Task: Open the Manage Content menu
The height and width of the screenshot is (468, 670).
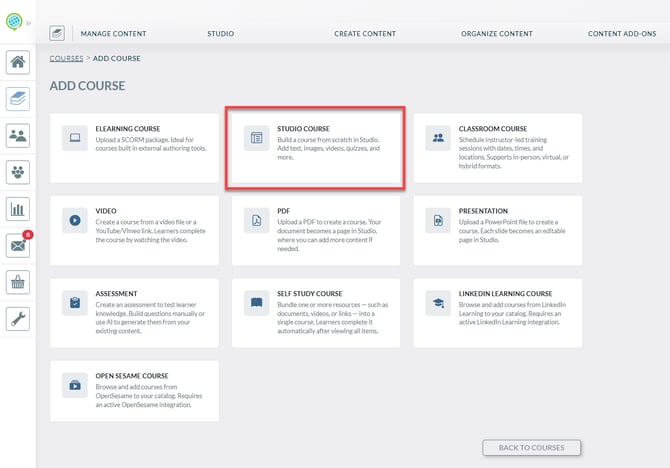Action: [x=113, y=34]
